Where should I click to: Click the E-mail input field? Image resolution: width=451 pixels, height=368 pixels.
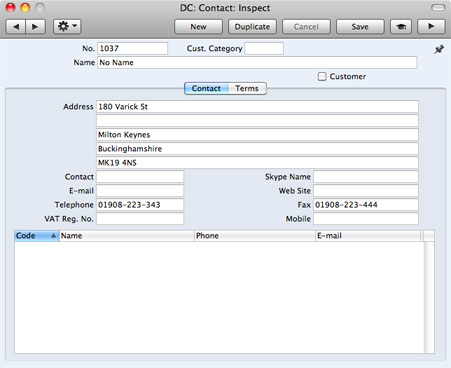140,191
